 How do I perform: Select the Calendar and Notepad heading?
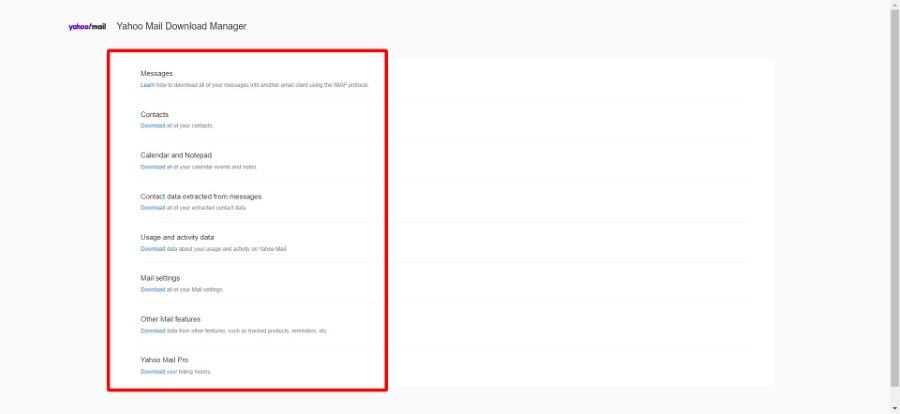(x=176, y=155)
